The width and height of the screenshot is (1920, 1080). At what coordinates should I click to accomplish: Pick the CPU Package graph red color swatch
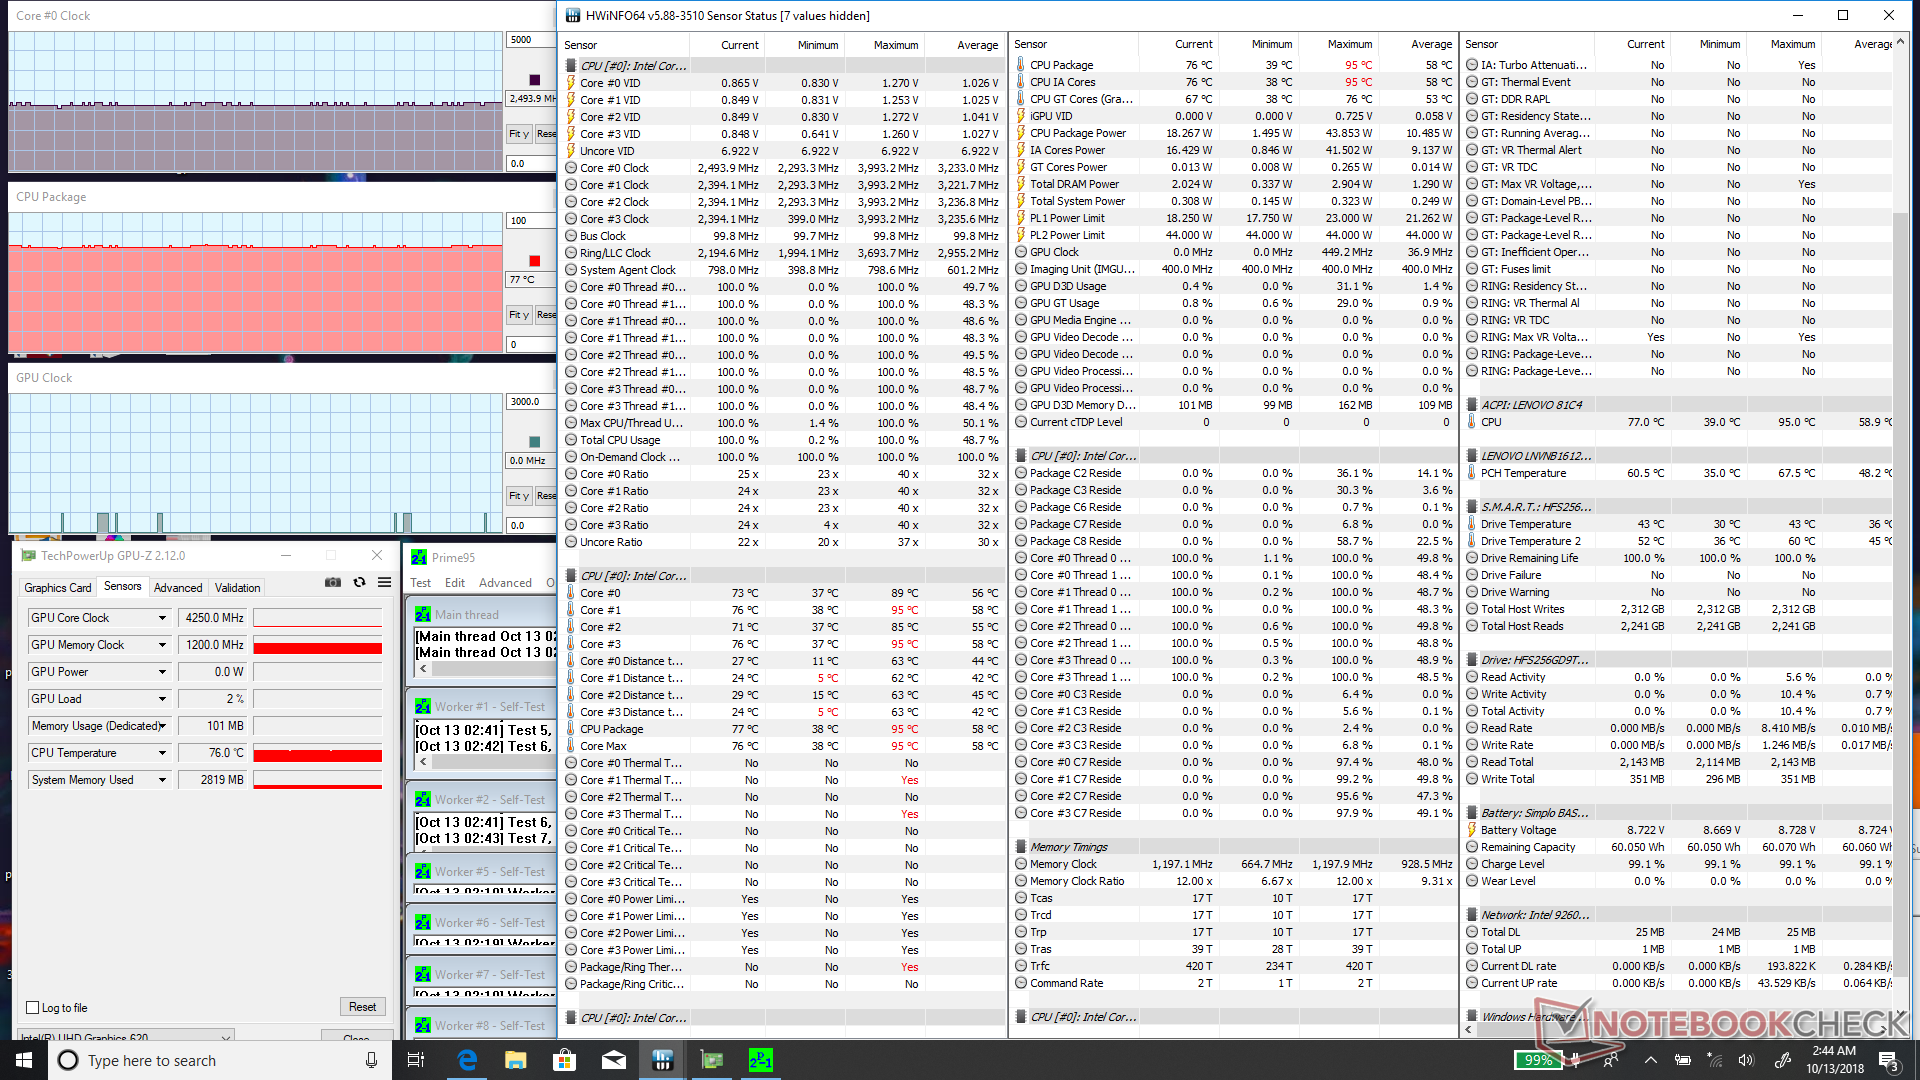coord(534,260)
